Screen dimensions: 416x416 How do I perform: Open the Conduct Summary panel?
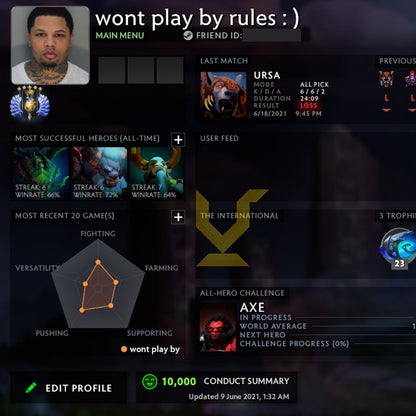pyautogui.click(x=217, y=388)
